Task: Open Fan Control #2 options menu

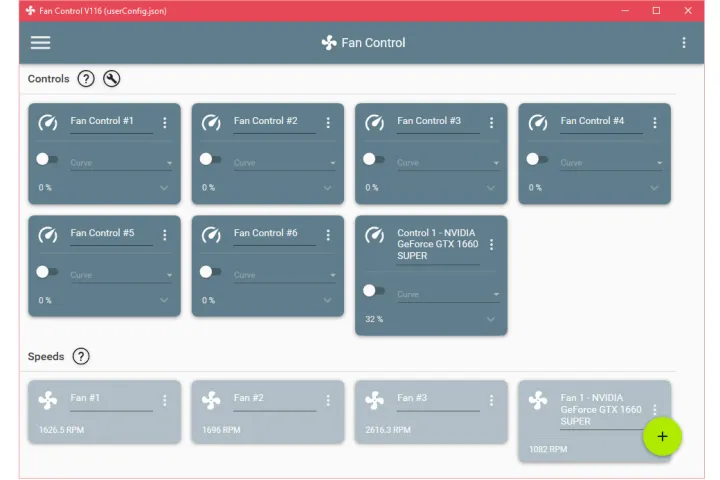Action: pos(328,123)
